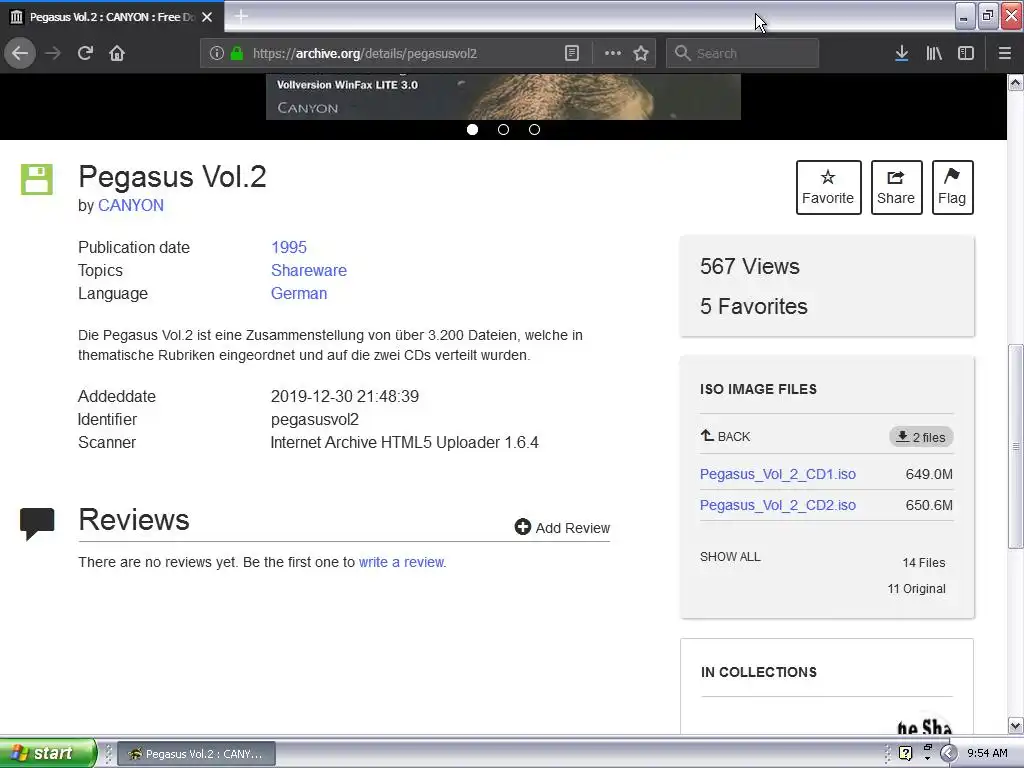Show site information icon in address bar
Screen dimensions: 1024x768
click(x=217, y=53)
